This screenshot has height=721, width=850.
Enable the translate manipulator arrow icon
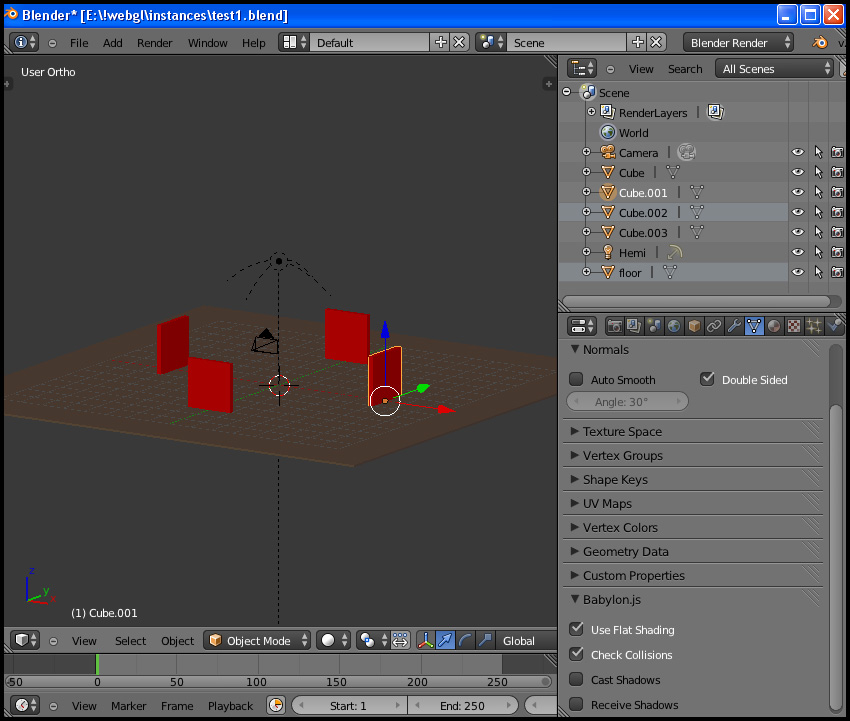(445, 641)
